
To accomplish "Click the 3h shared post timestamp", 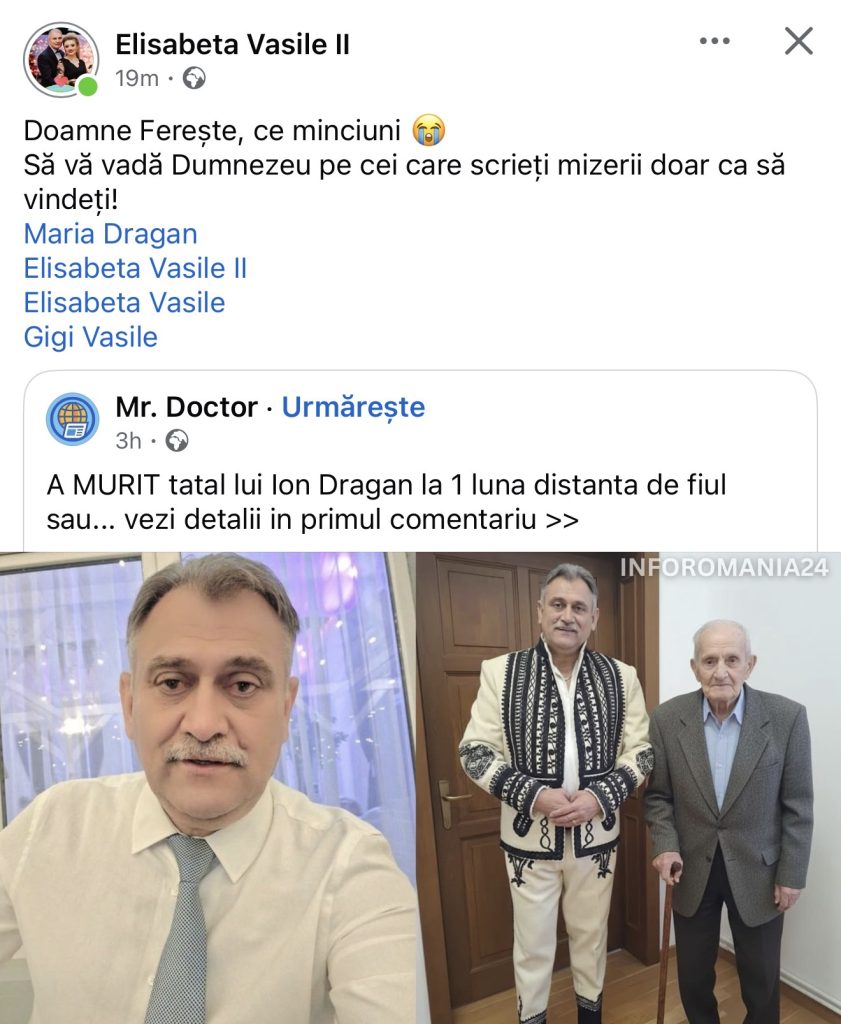I will point(129,440).
